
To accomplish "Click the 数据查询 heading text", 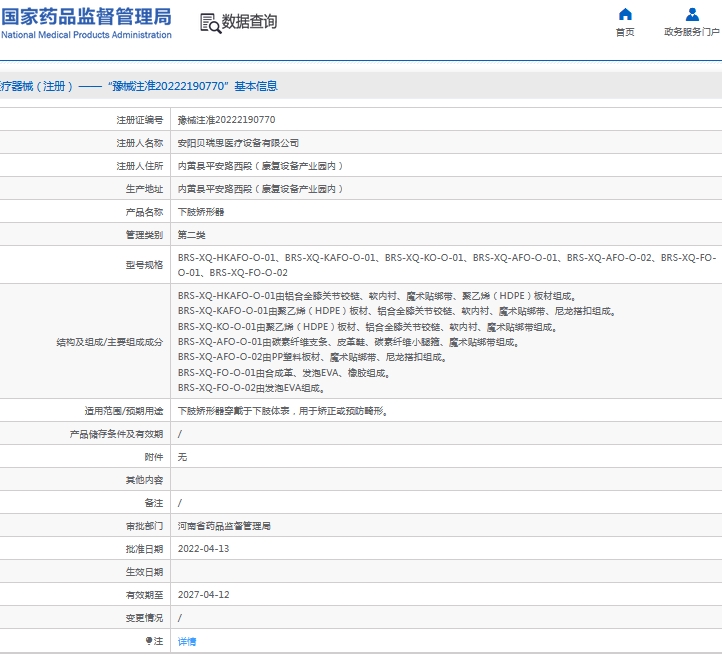I will click(x=249, y=22).
